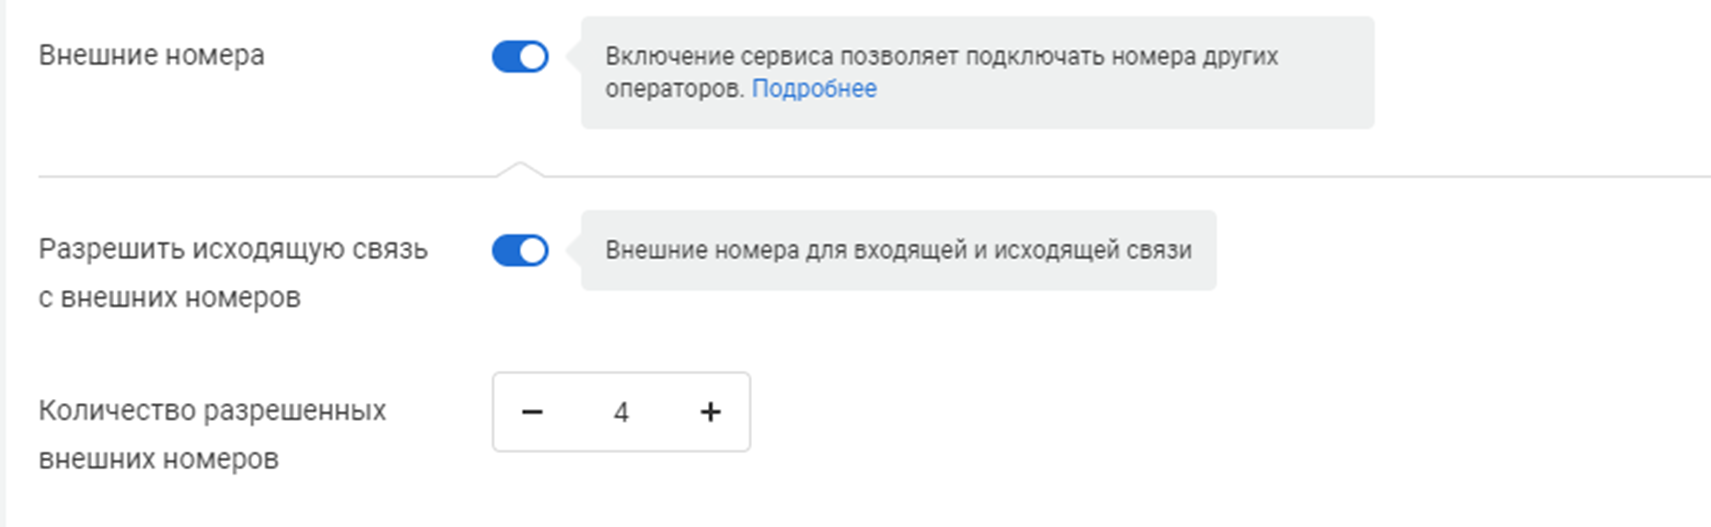
Task: Increase allowed external numbers with plus
Action: pyautogui.click(x=710, y=412)
